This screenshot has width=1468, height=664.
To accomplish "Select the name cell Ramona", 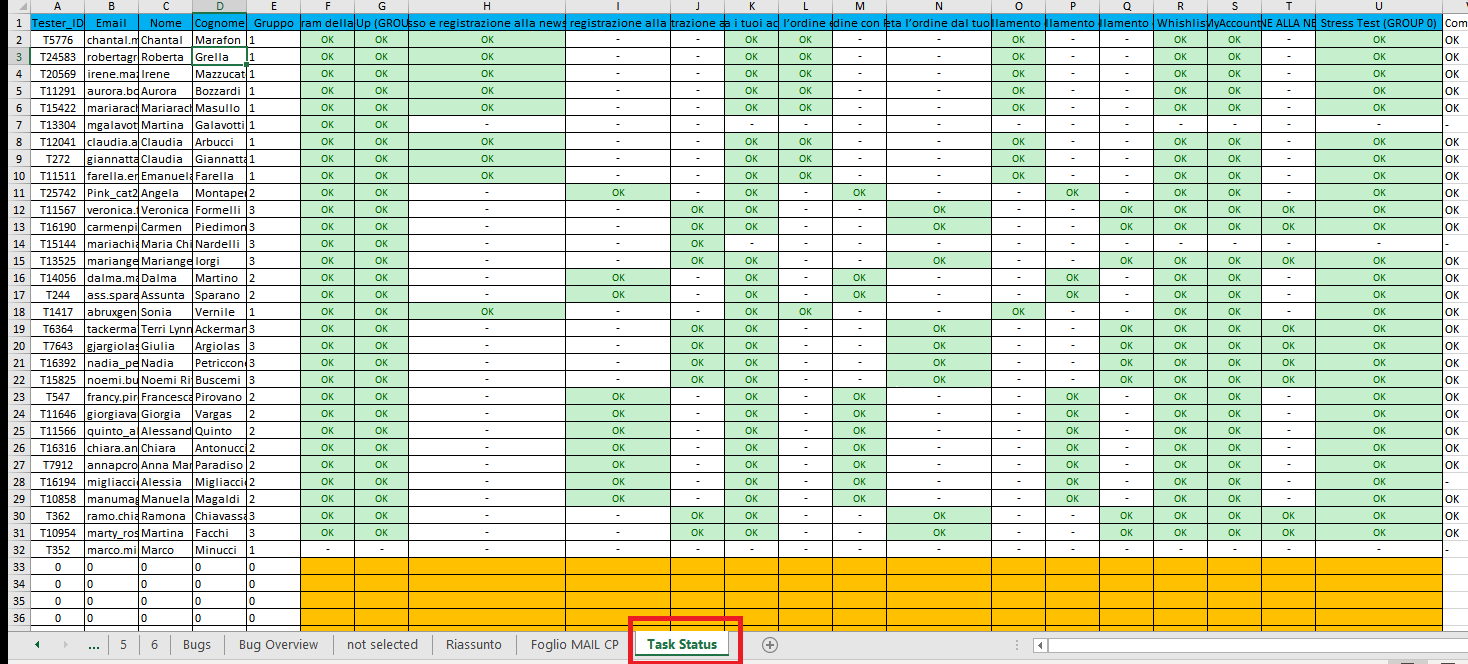I will click(x=165, y=515).
